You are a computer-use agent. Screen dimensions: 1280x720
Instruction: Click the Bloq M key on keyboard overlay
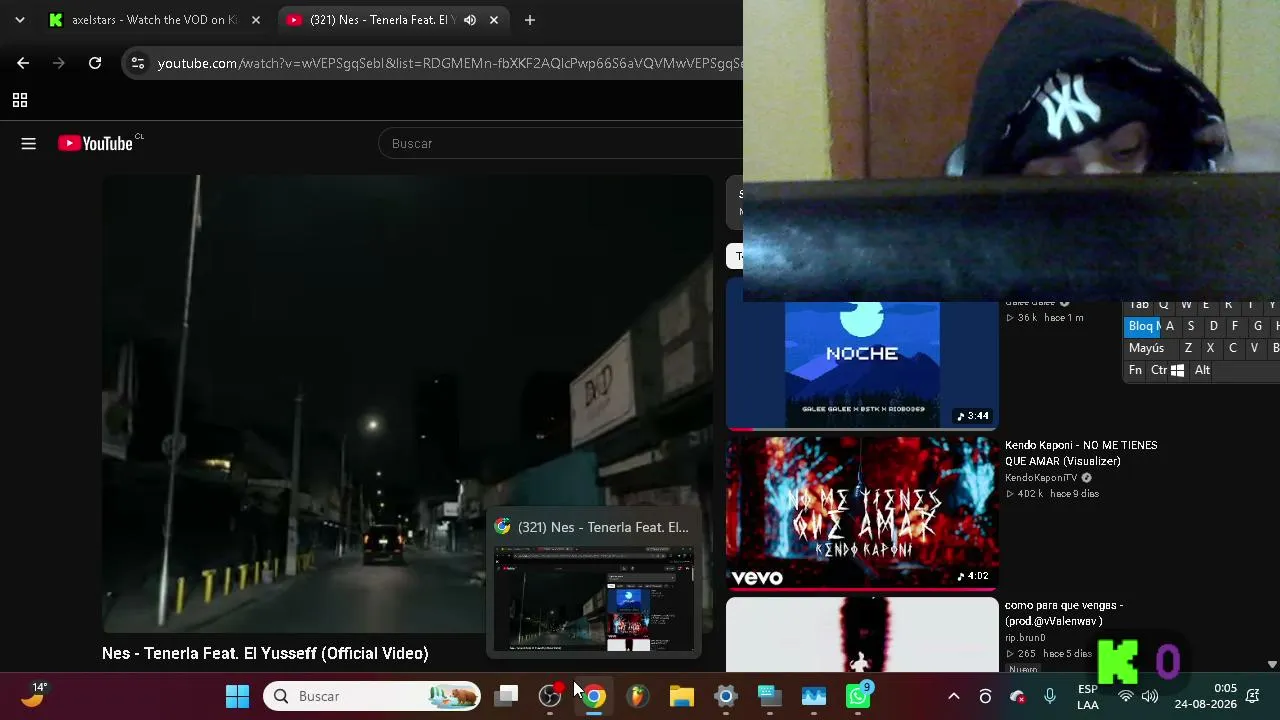(1142, 326)
